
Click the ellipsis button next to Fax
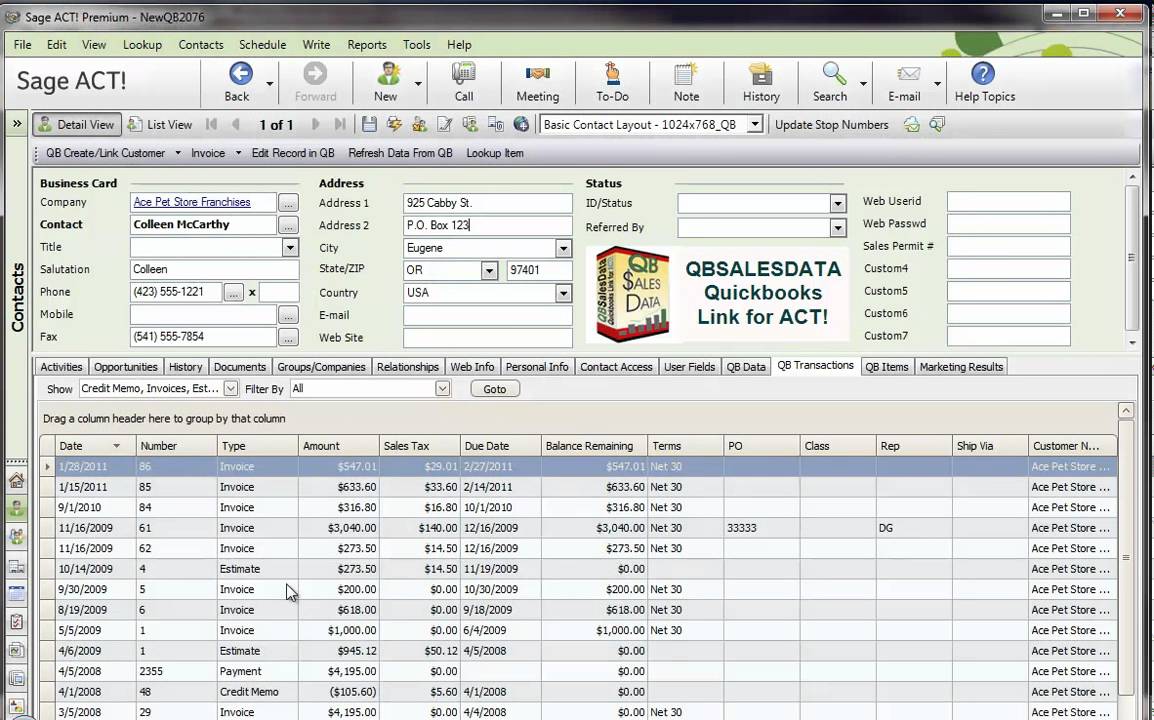[288, 338]
